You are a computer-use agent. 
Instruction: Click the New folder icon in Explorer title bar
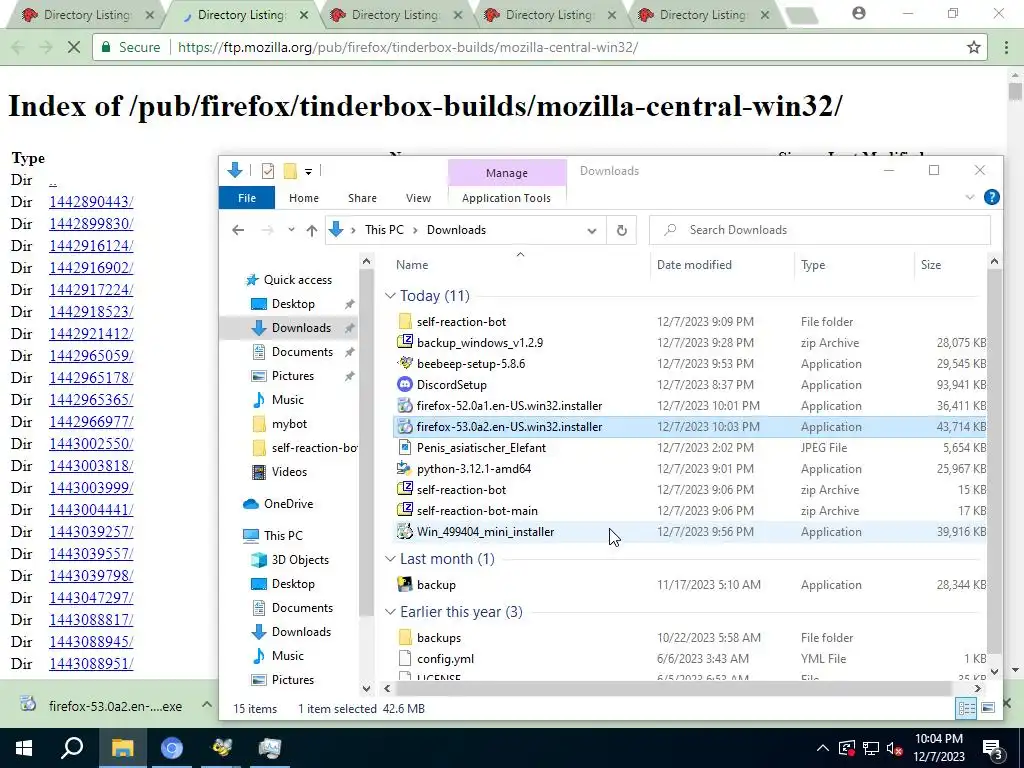pyautogui.click(x=290, y=171)
